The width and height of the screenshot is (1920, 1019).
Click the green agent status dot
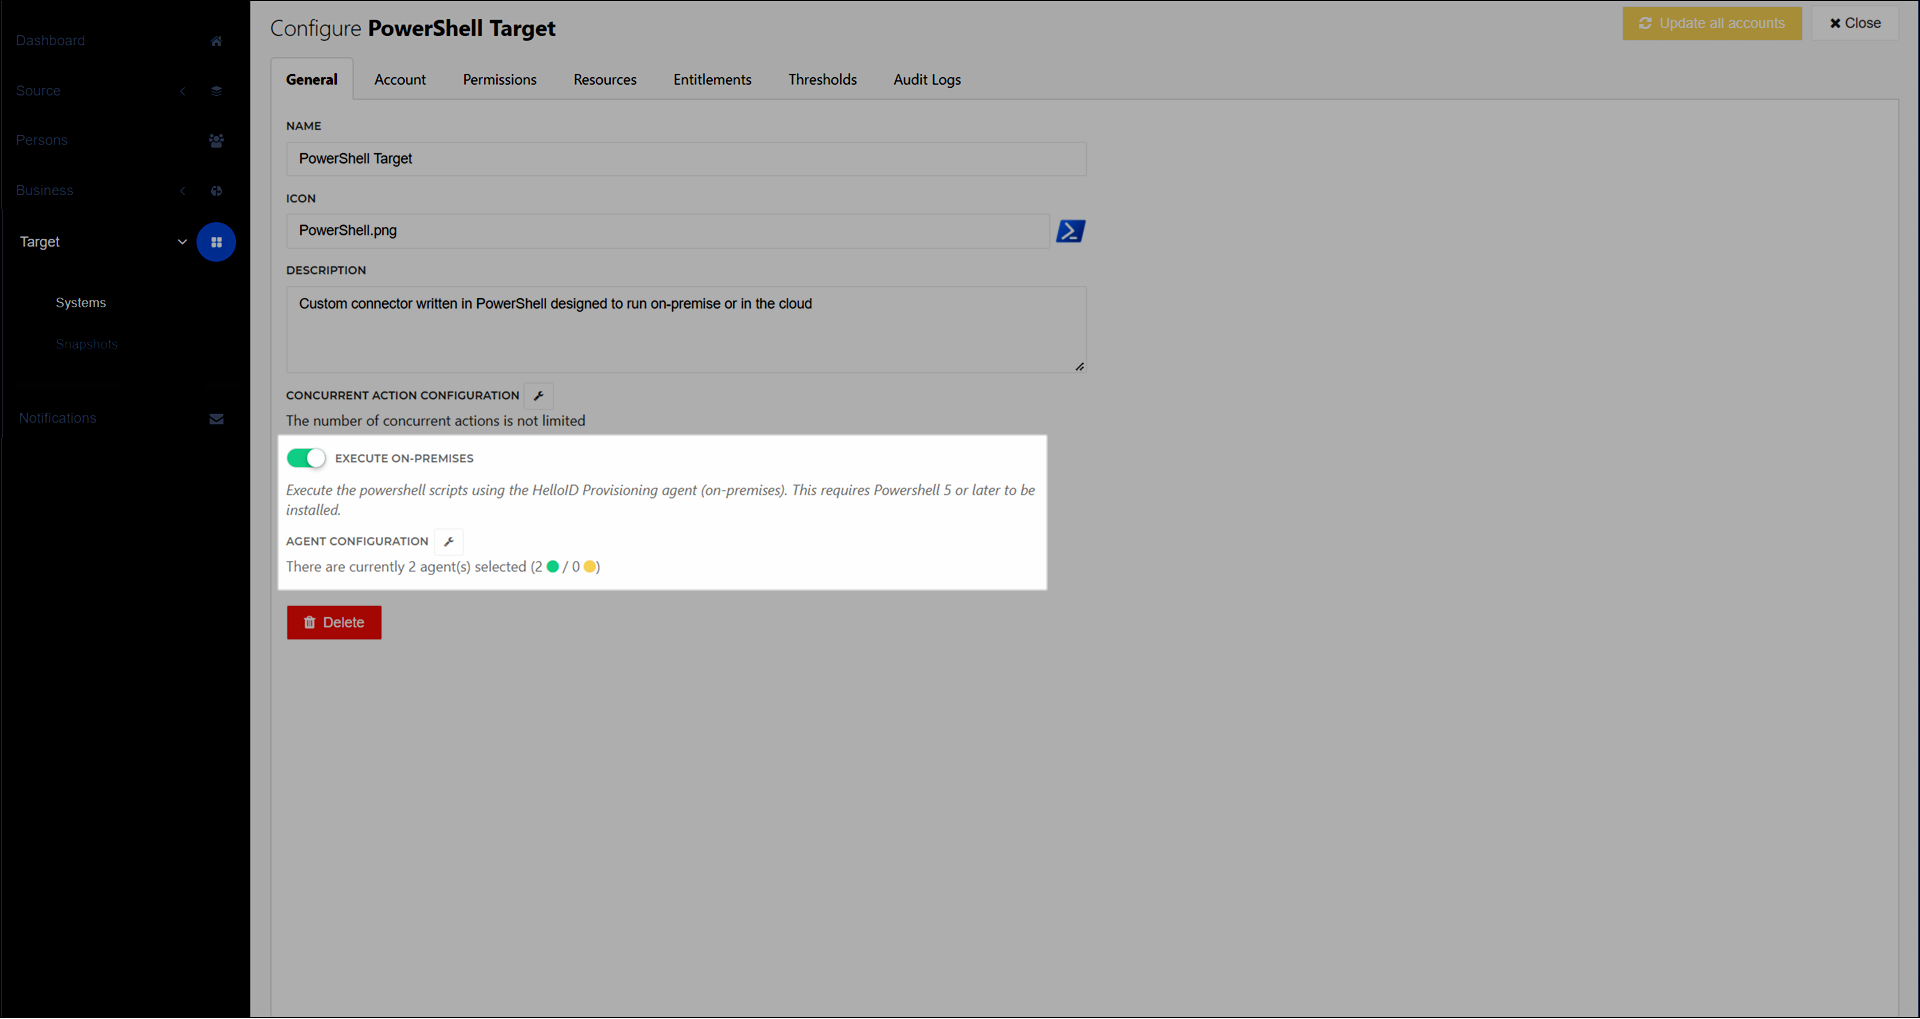pyautogui.click(x=553, y=567)
